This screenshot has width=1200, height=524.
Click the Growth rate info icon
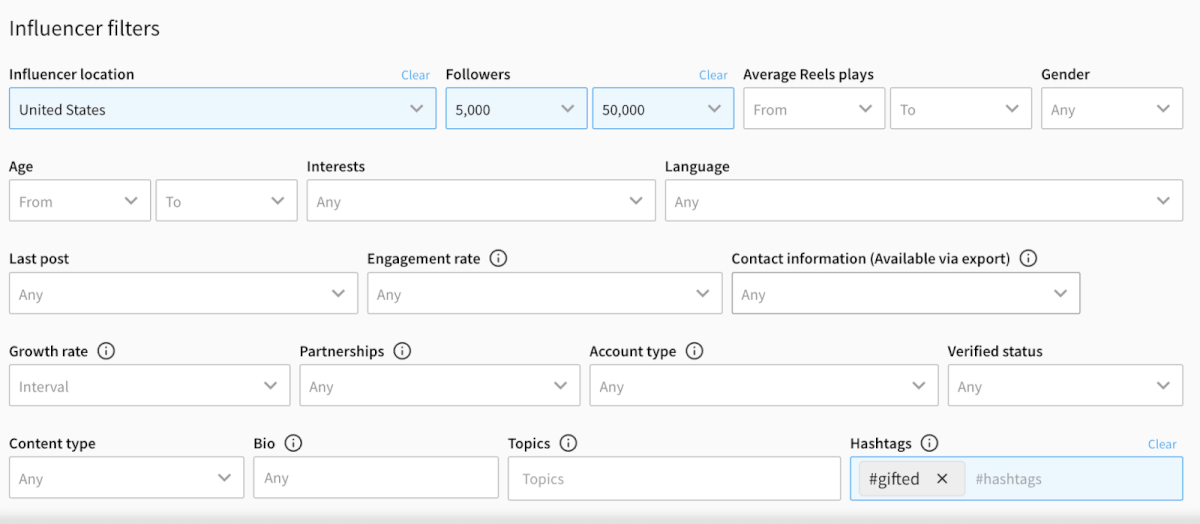[x=106, y=351]
